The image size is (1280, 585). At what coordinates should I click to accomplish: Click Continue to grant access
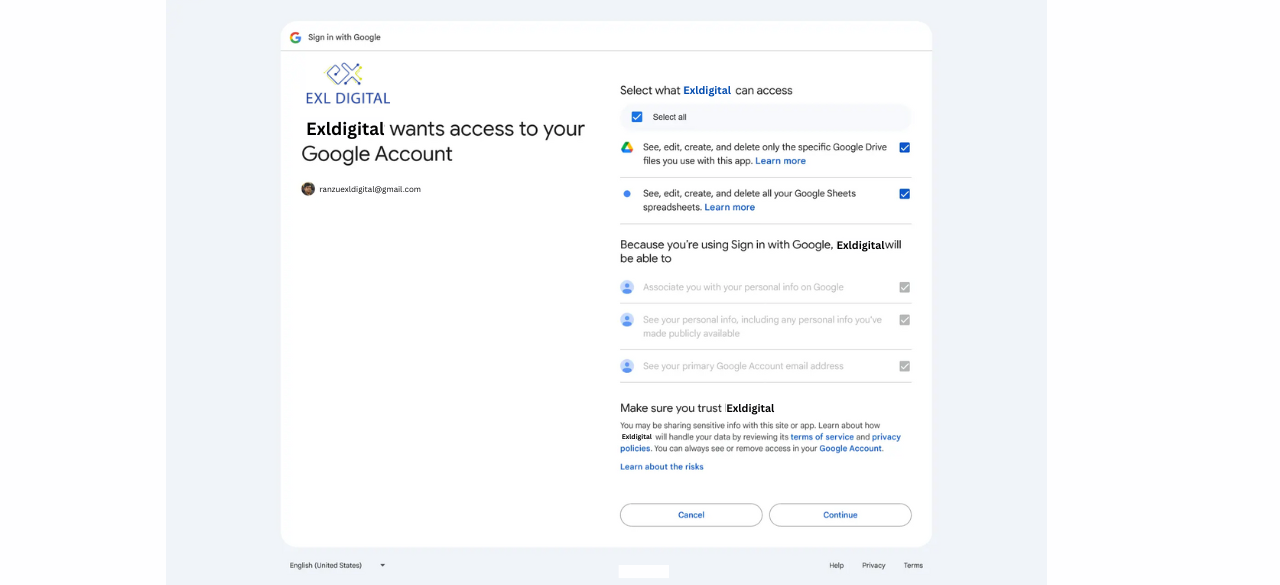[840, 515]
